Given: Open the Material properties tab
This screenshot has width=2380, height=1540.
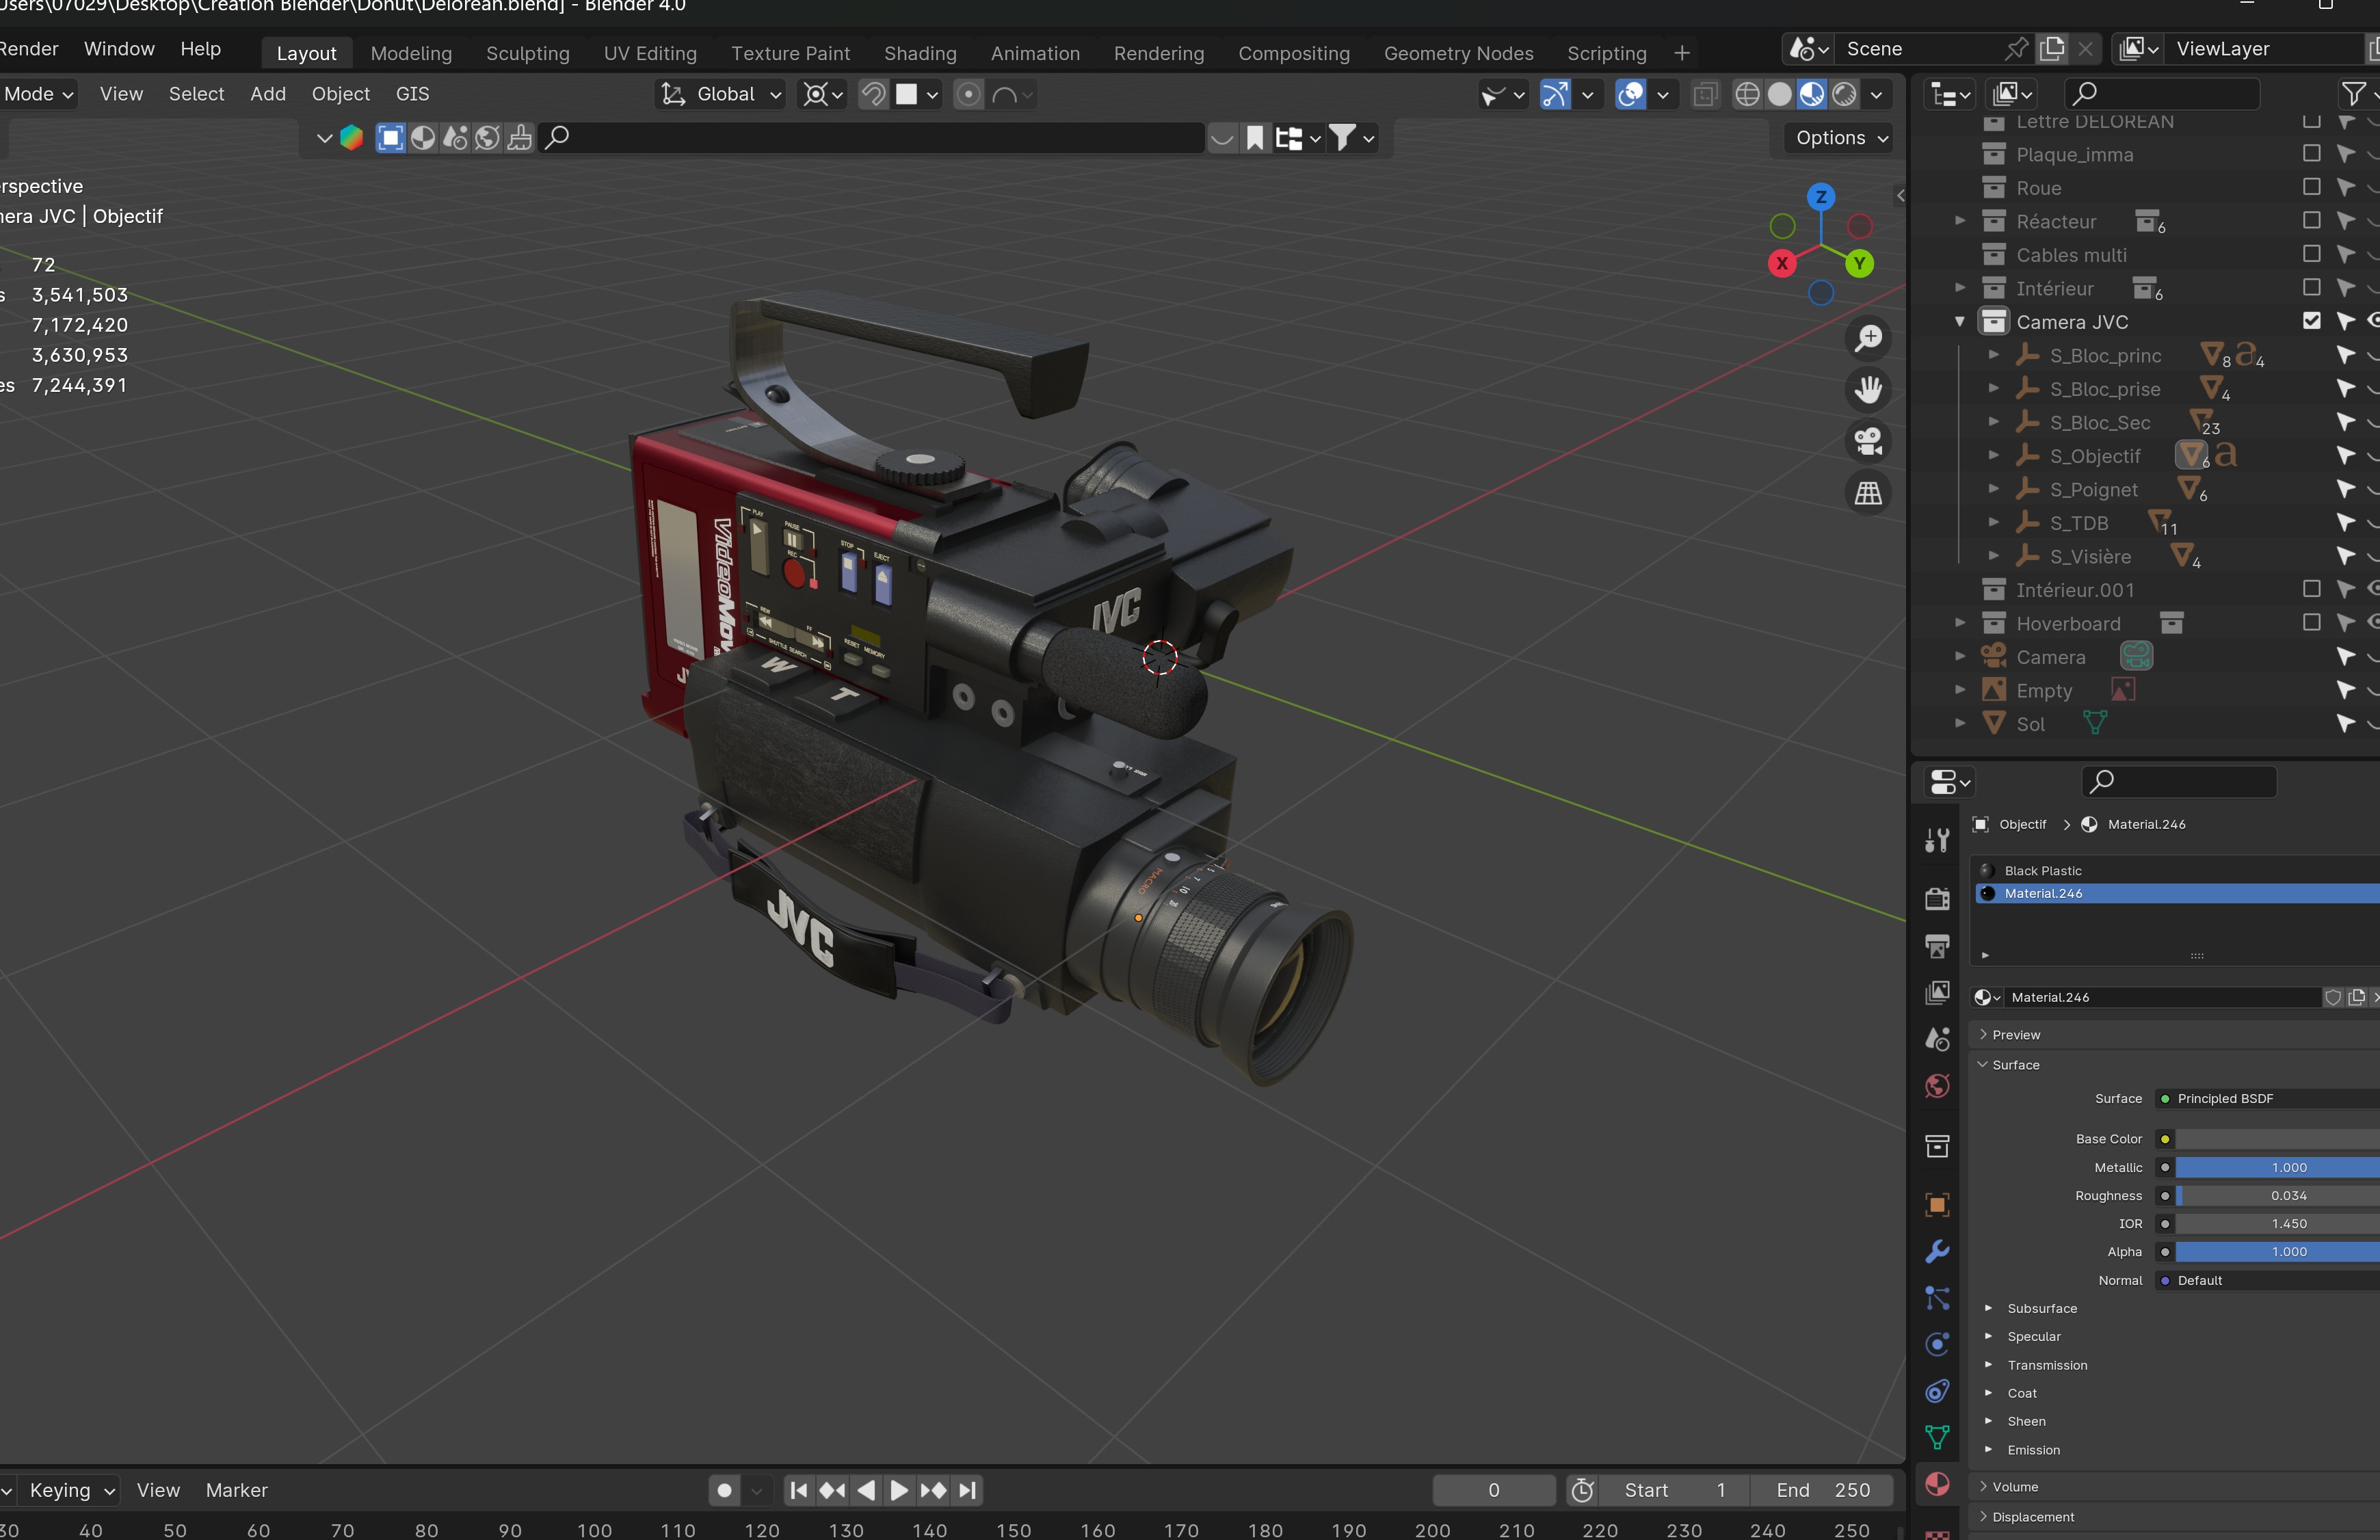Looking at the screenshot, I should click(1937, 1485).
